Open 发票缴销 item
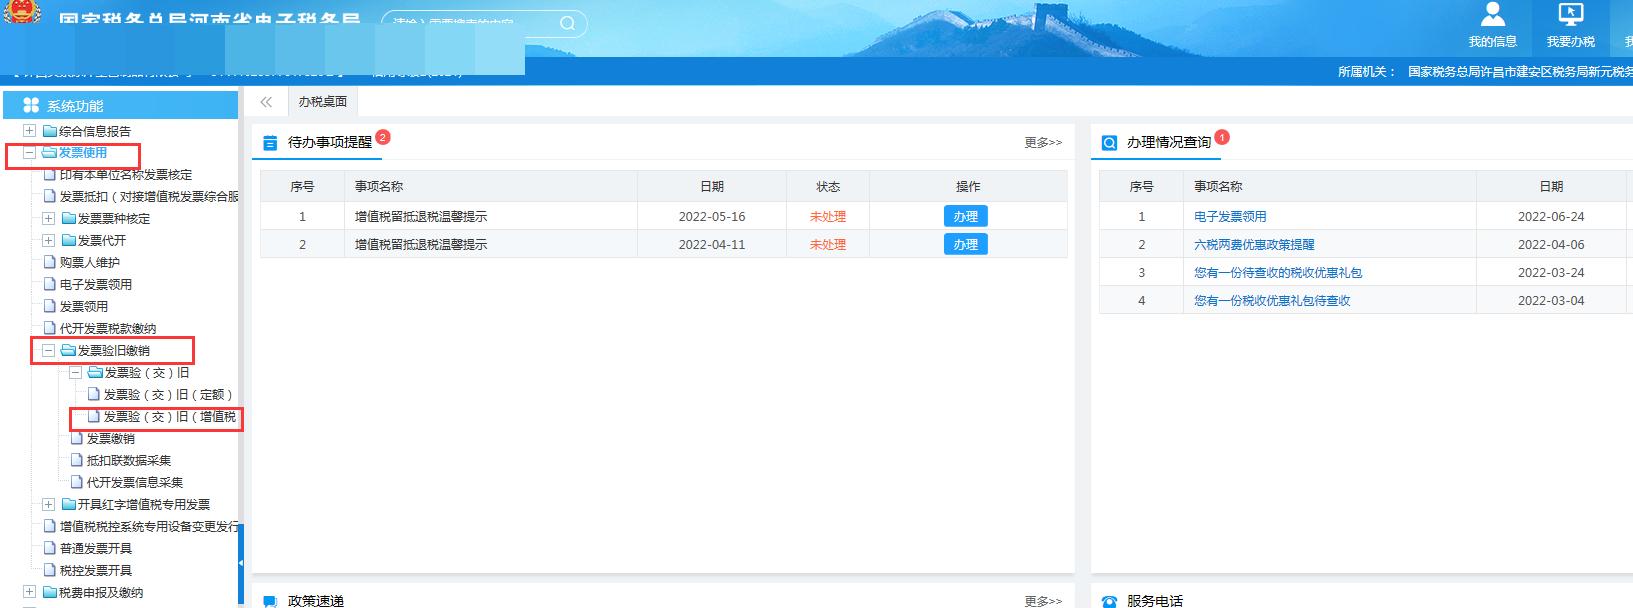Viewport: 1633px width, 608px height. [110, 439]
